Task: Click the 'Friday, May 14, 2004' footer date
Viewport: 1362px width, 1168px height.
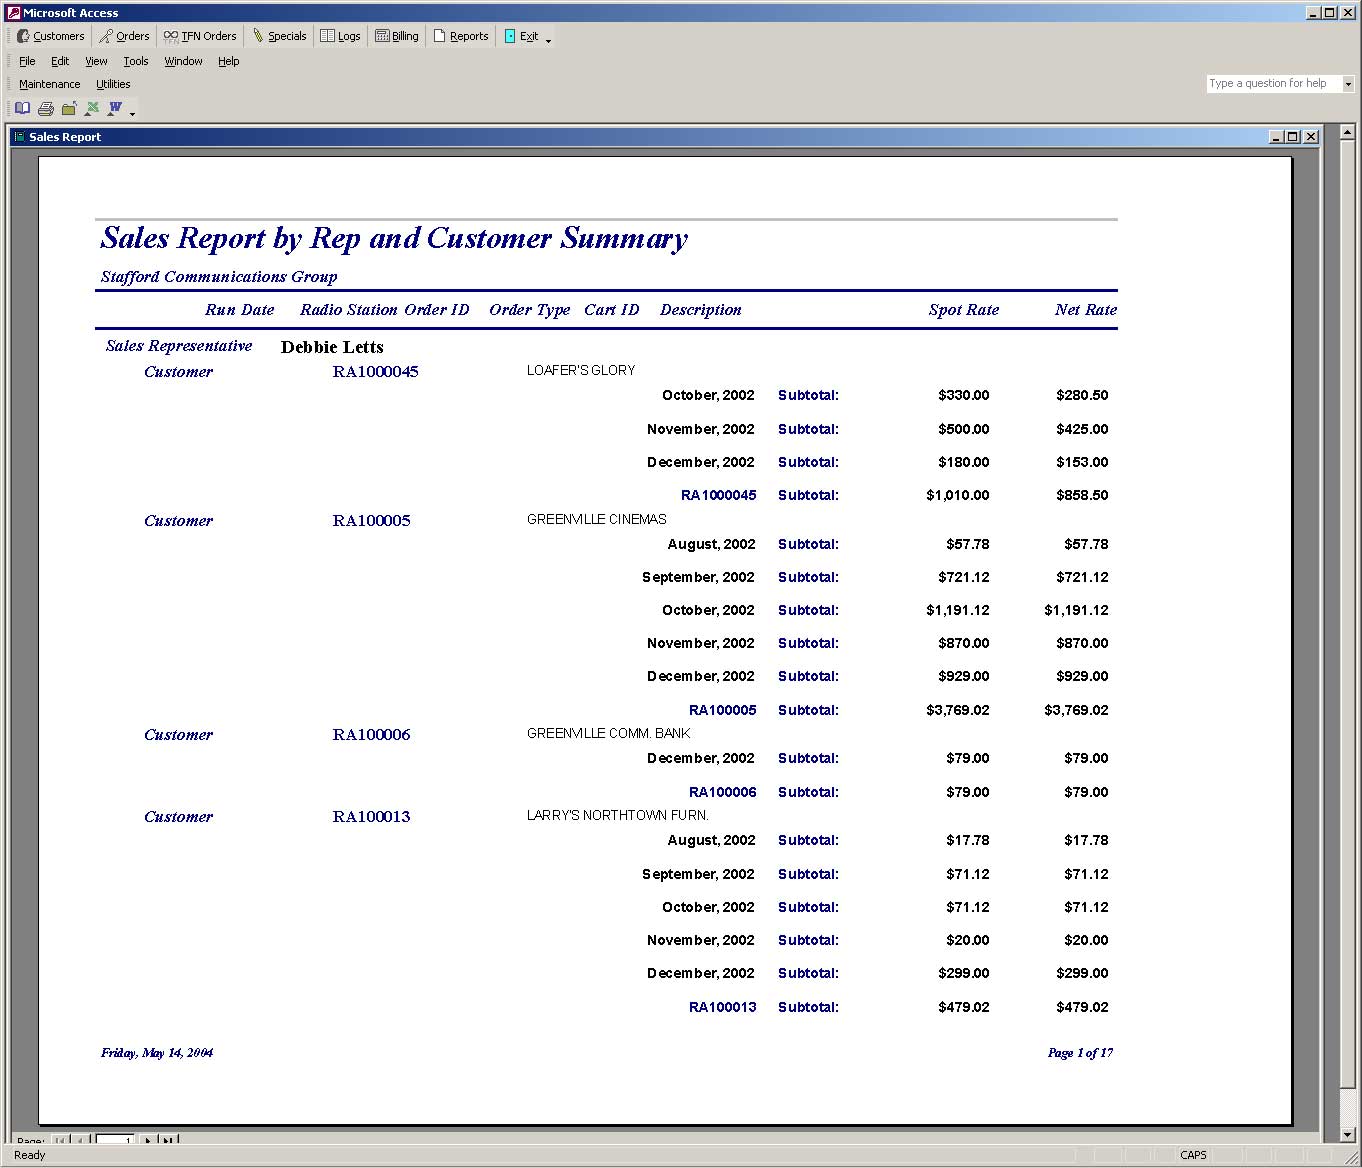Action: coord(157,1053)
